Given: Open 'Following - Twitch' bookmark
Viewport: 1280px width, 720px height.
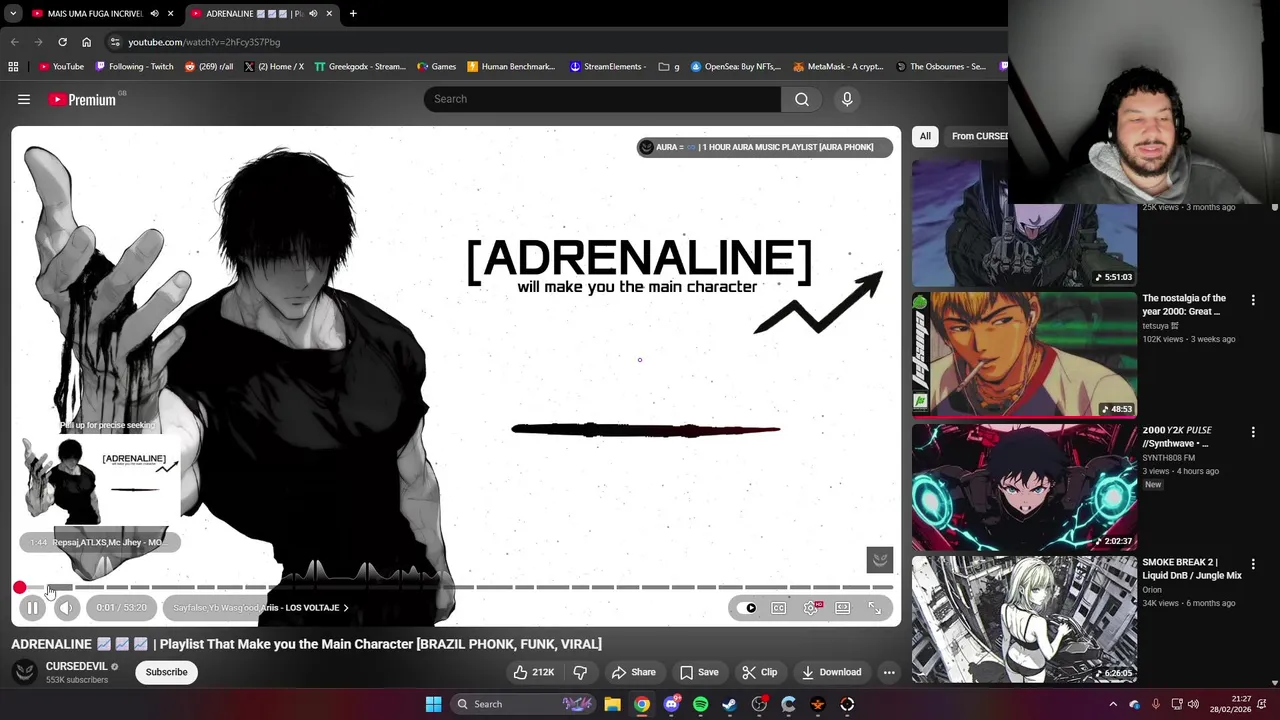Looking at the screenshot, I should coord(134,67).
